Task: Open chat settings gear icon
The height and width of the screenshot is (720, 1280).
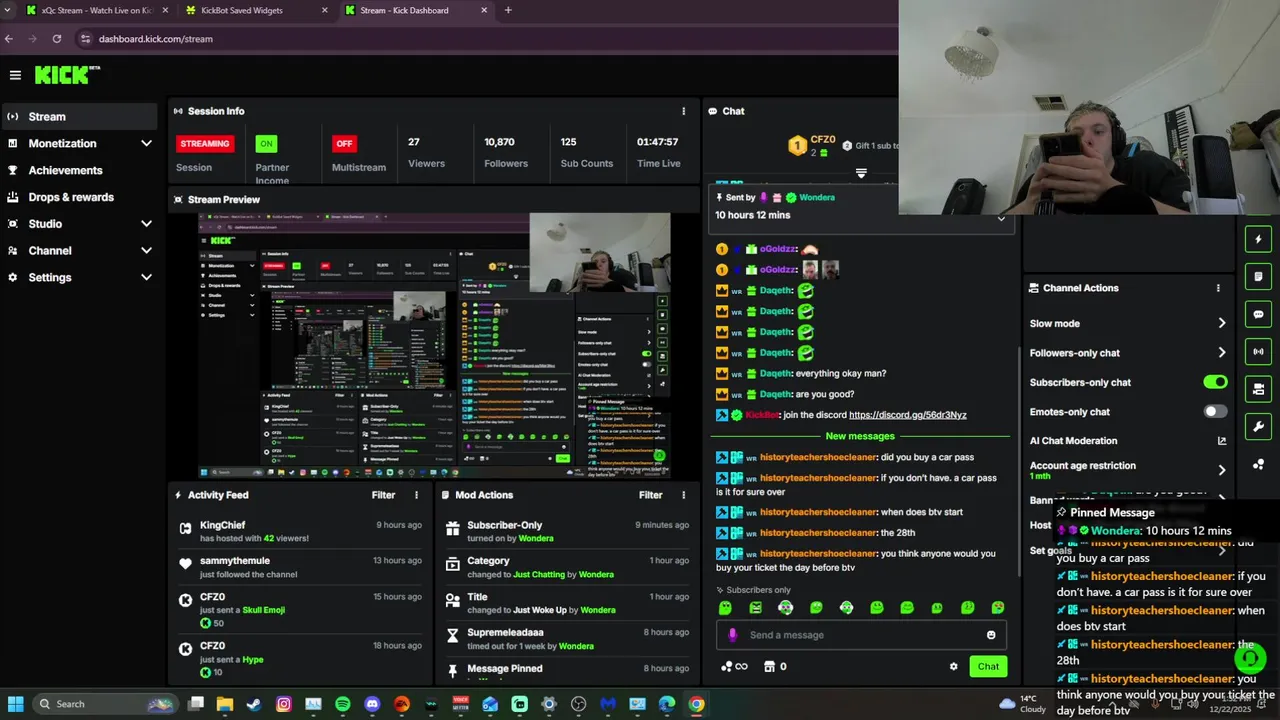Action: 953,666
